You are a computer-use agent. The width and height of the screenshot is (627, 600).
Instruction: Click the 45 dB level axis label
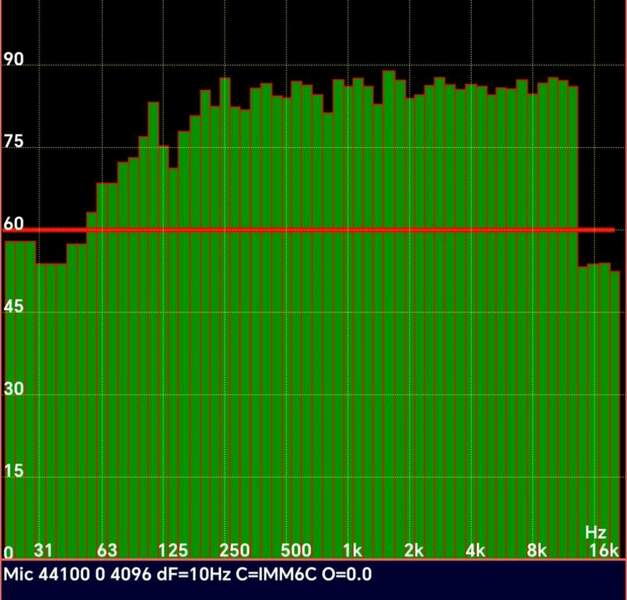(14, 308)
